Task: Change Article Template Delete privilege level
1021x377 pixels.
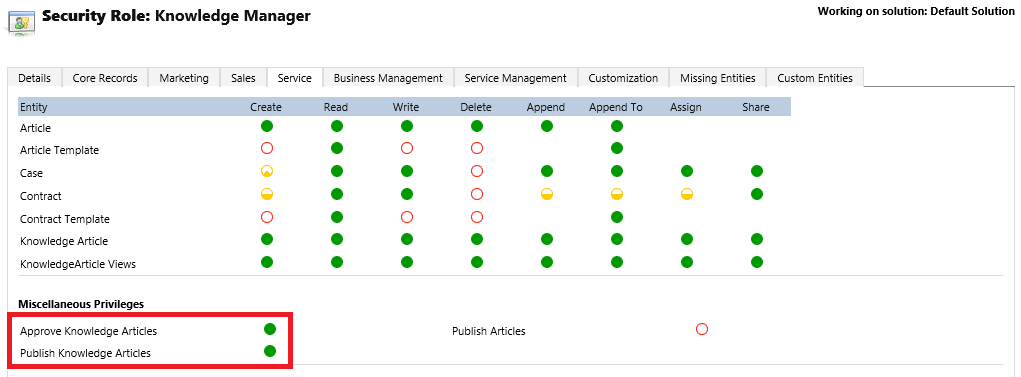Action: click(x=477, y=148)
